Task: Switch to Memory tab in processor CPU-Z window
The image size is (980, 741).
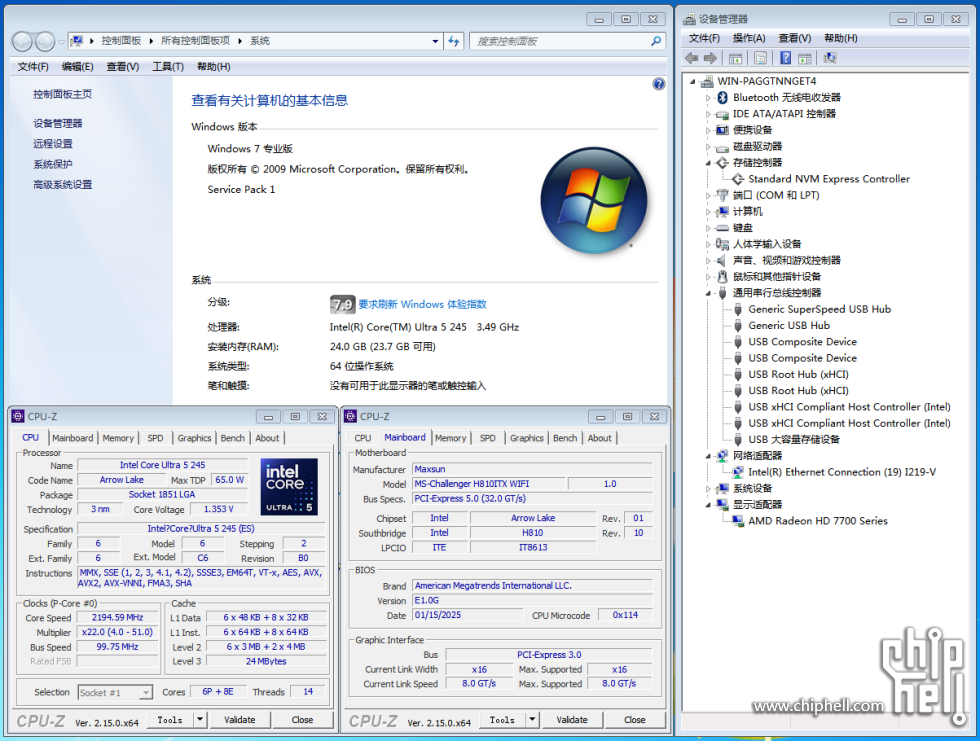Action: coord(118,438)
